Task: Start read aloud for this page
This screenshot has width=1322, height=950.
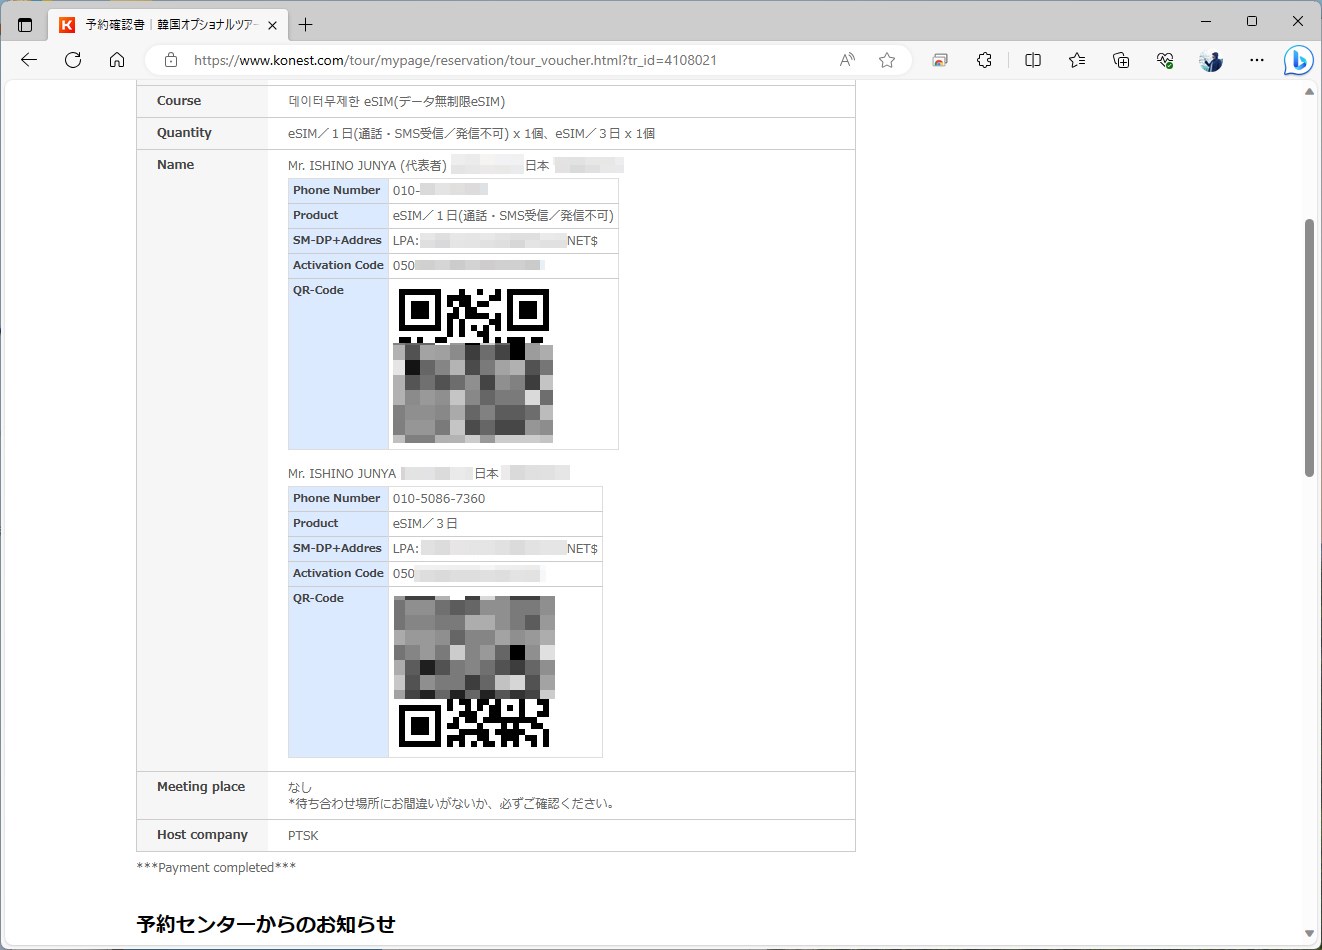Action: tap(846, 60)
